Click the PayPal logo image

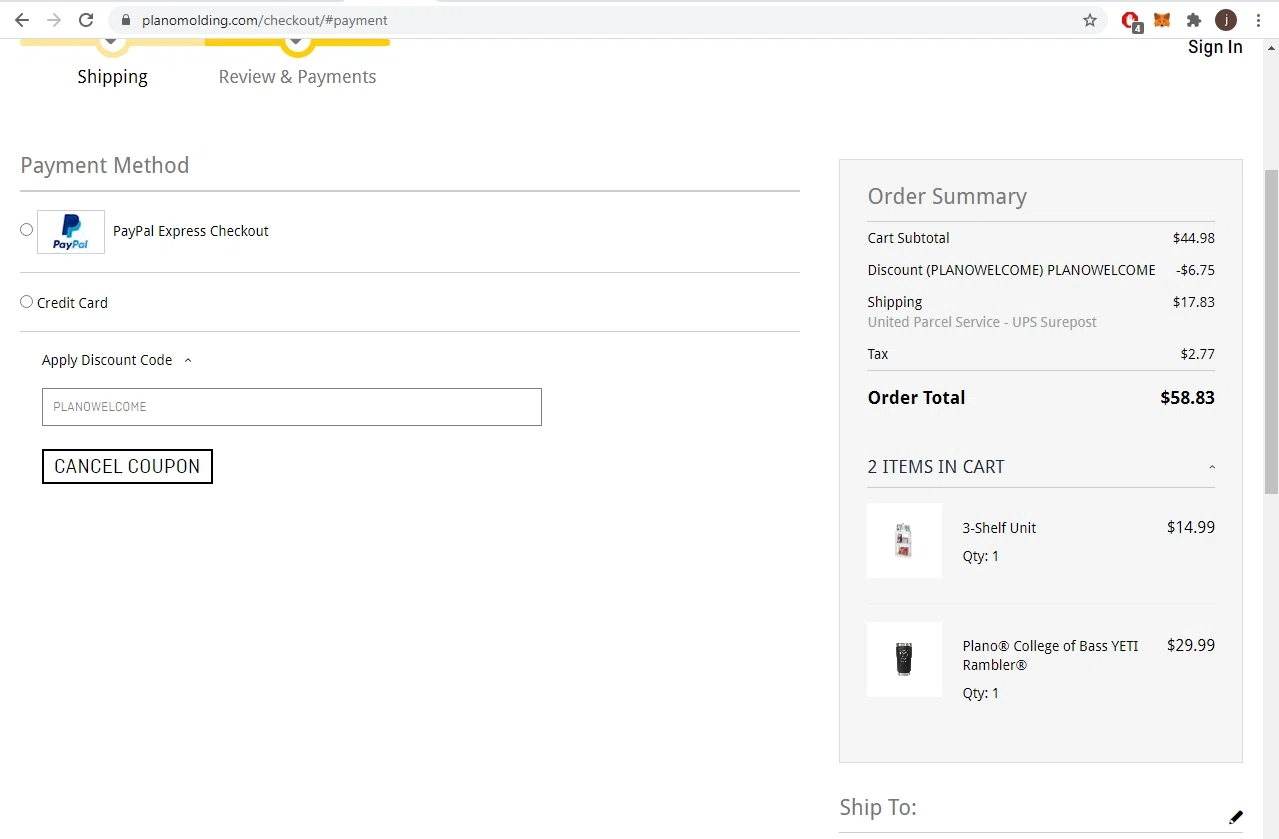[71, 232]
